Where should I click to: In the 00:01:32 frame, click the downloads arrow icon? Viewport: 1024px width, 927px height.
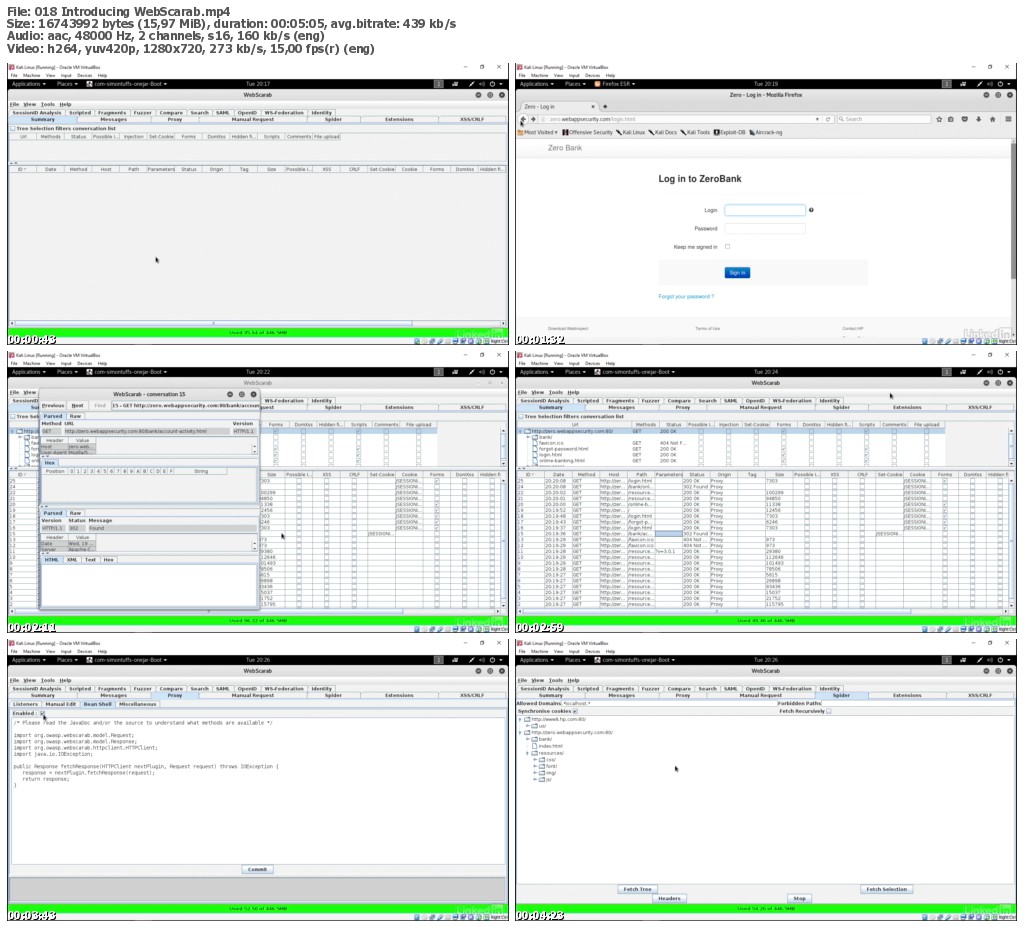[978, 119]
